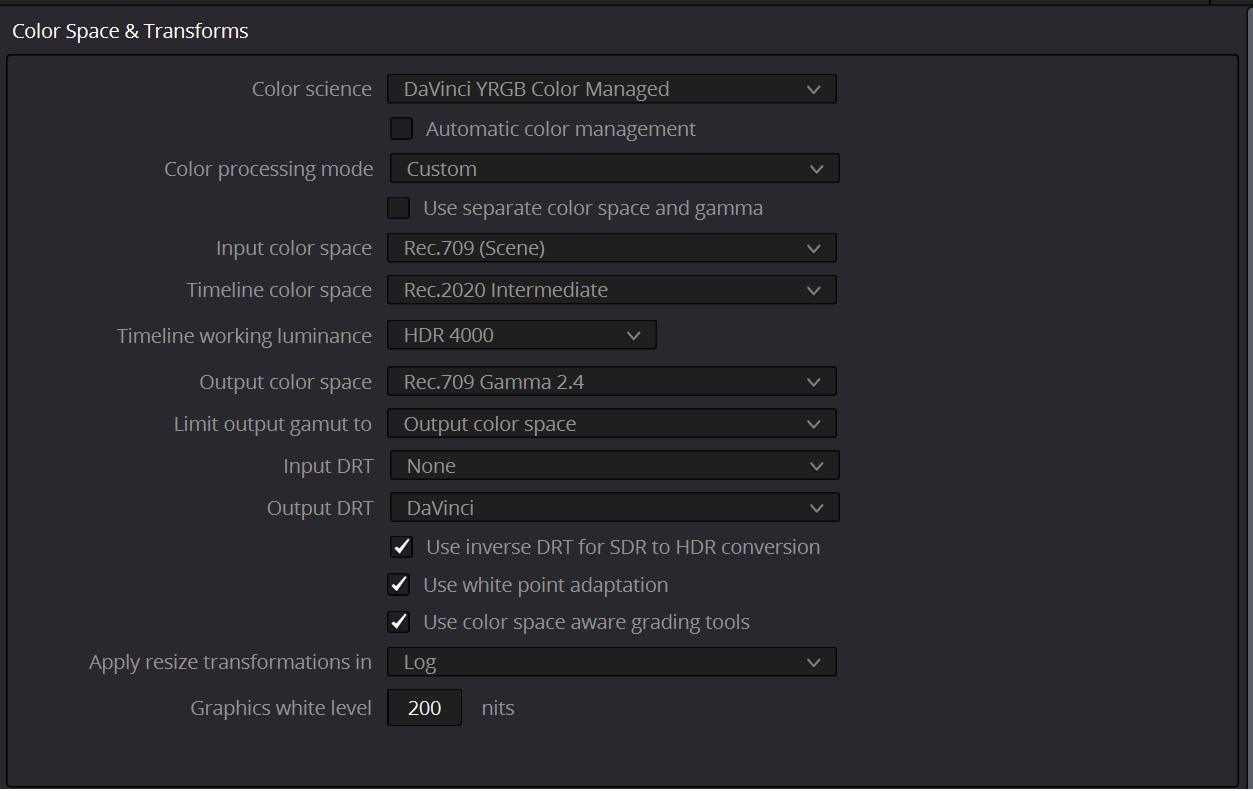Choose a different Output color space
This screenshot has width=1253, height=791.
pyautogui.click(x=612, y=382)
